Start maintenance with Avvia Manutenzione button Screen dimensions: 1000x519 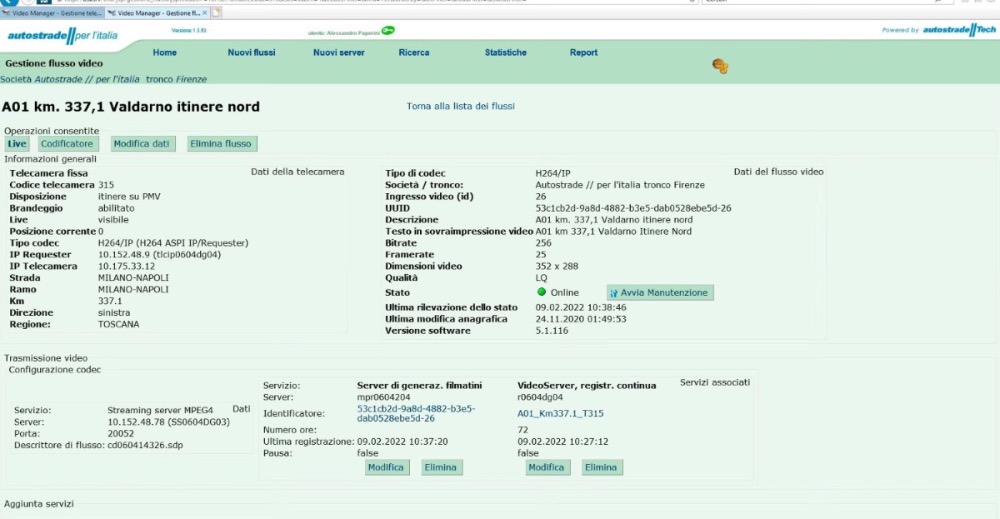coord(660,293)
